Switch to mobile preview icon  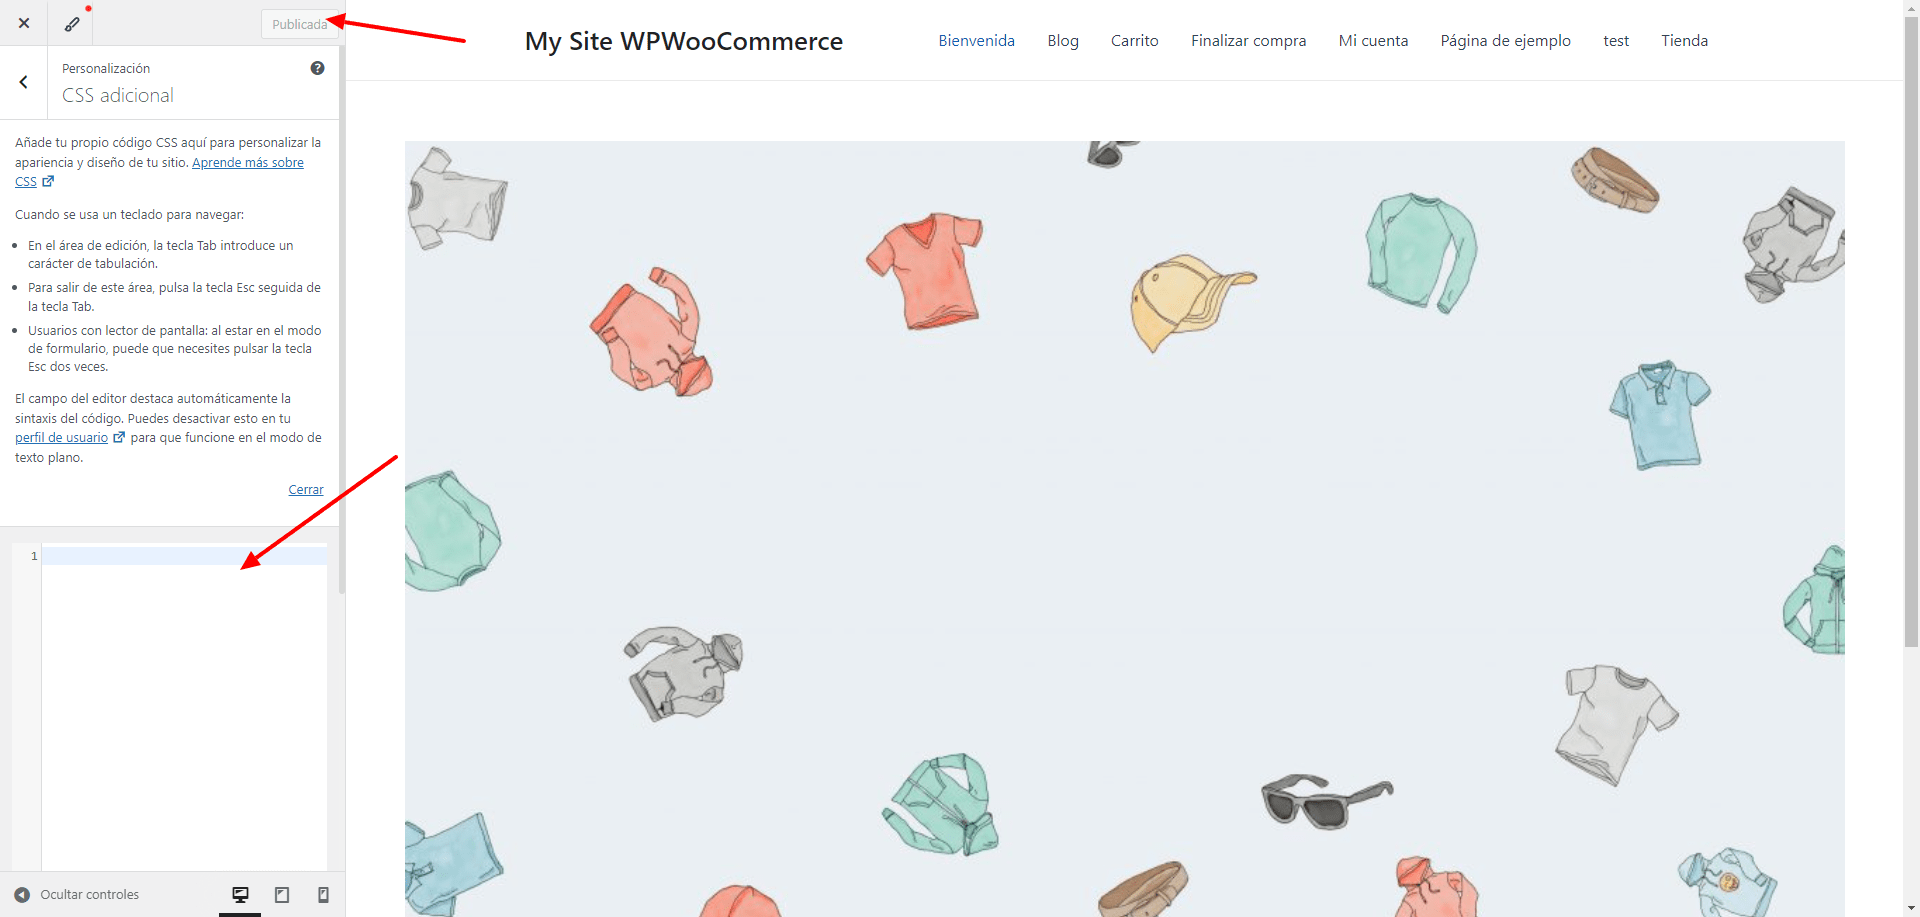[x=323, y=895]
